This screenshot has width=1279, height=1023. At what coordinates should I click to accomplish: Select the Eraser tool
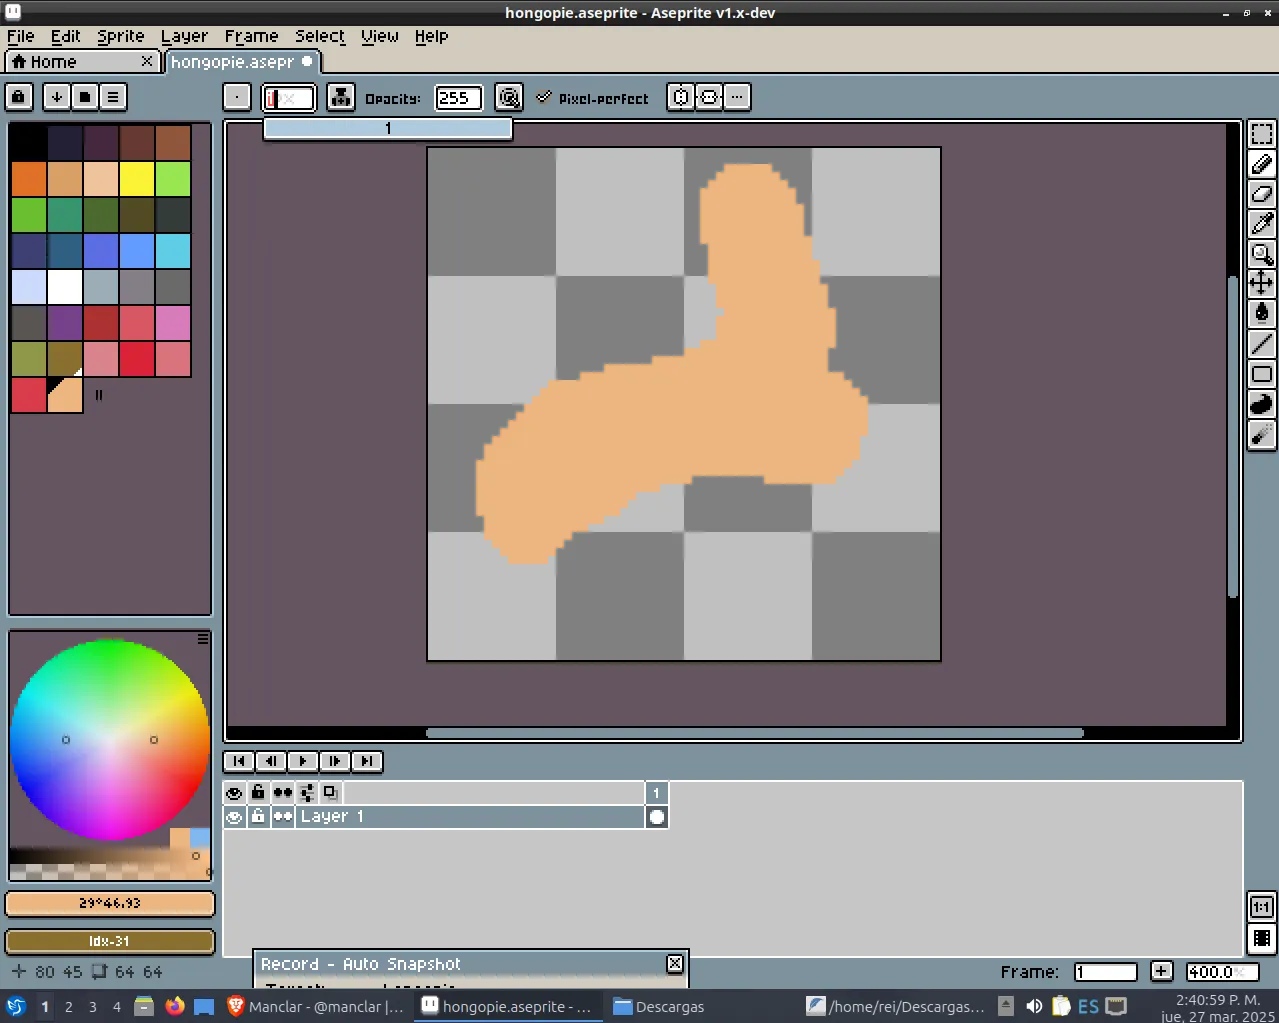tap(1262, 194)
